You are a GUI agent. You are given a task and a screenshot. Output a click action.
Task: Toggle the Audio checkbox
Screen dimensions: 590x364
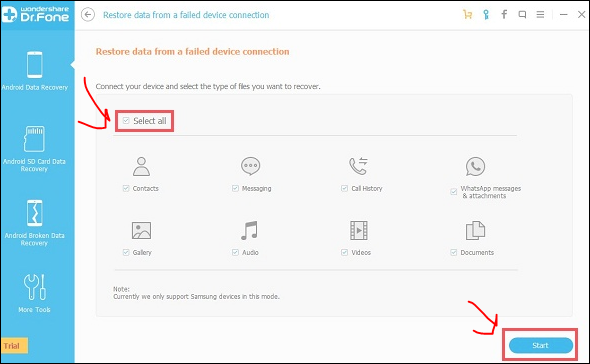pos(235,252)
